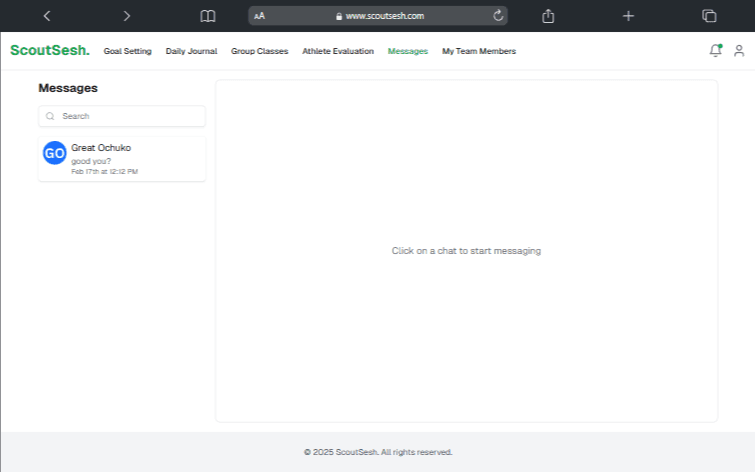Click Safari back arrow
The height and width of the screenshot is (472, 755).
(47, 16)
